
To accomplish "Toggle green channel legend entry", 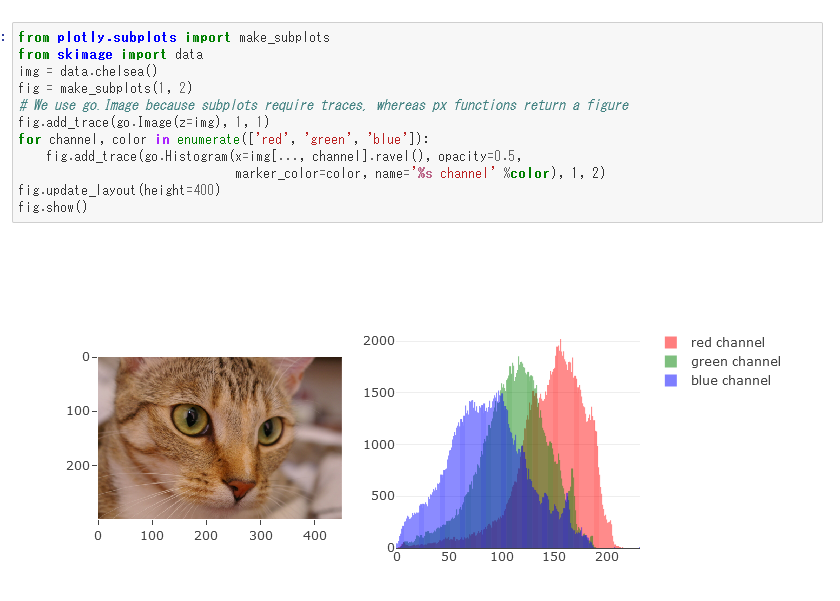I will 723,362.
